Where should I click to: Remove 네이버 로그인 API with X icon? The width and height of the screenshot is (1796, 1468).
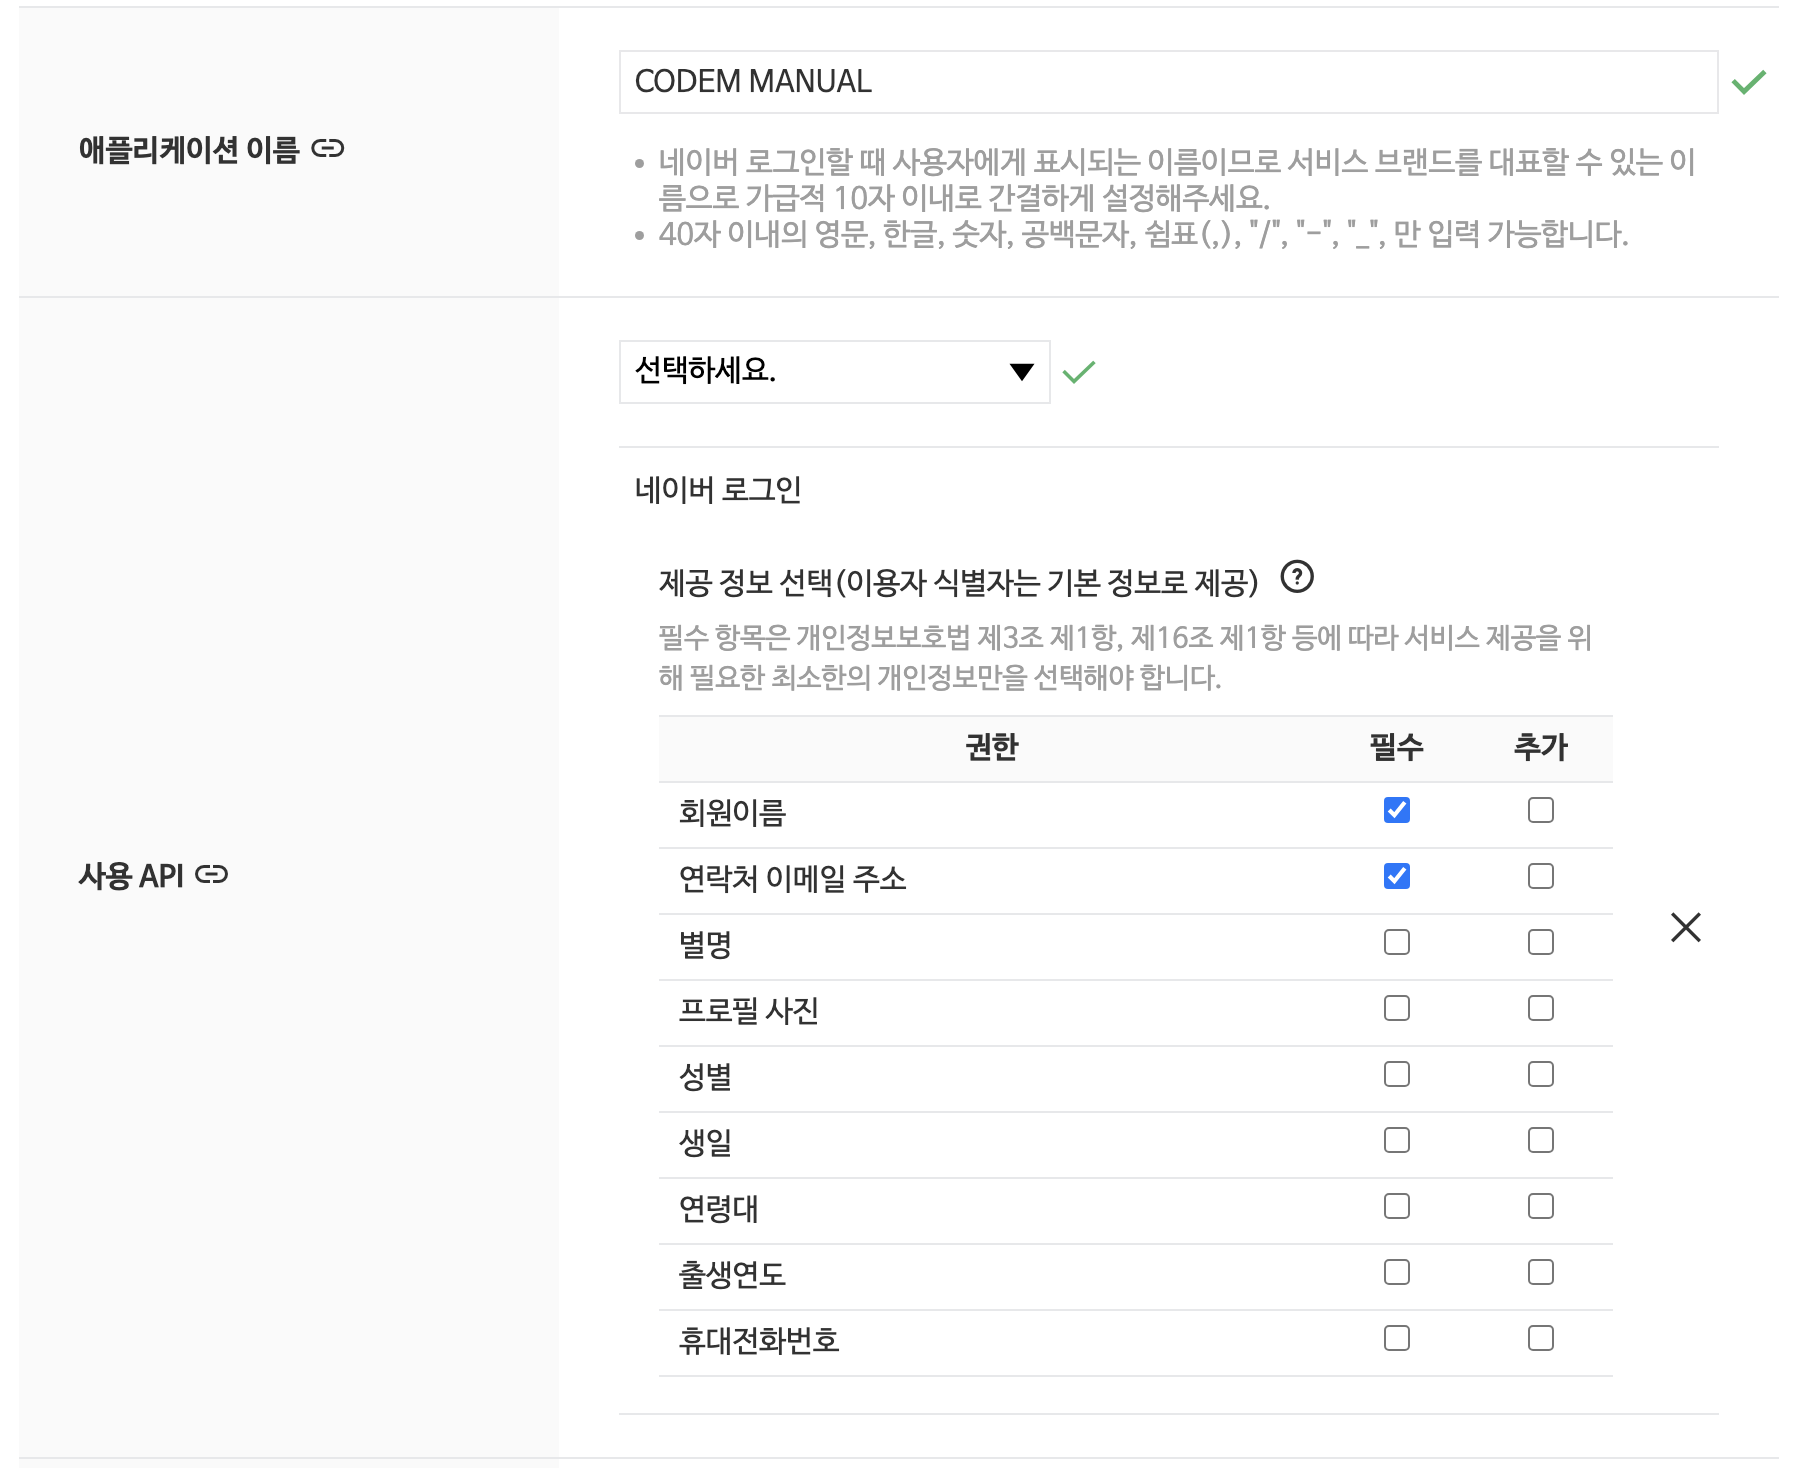pos(1686,927)
